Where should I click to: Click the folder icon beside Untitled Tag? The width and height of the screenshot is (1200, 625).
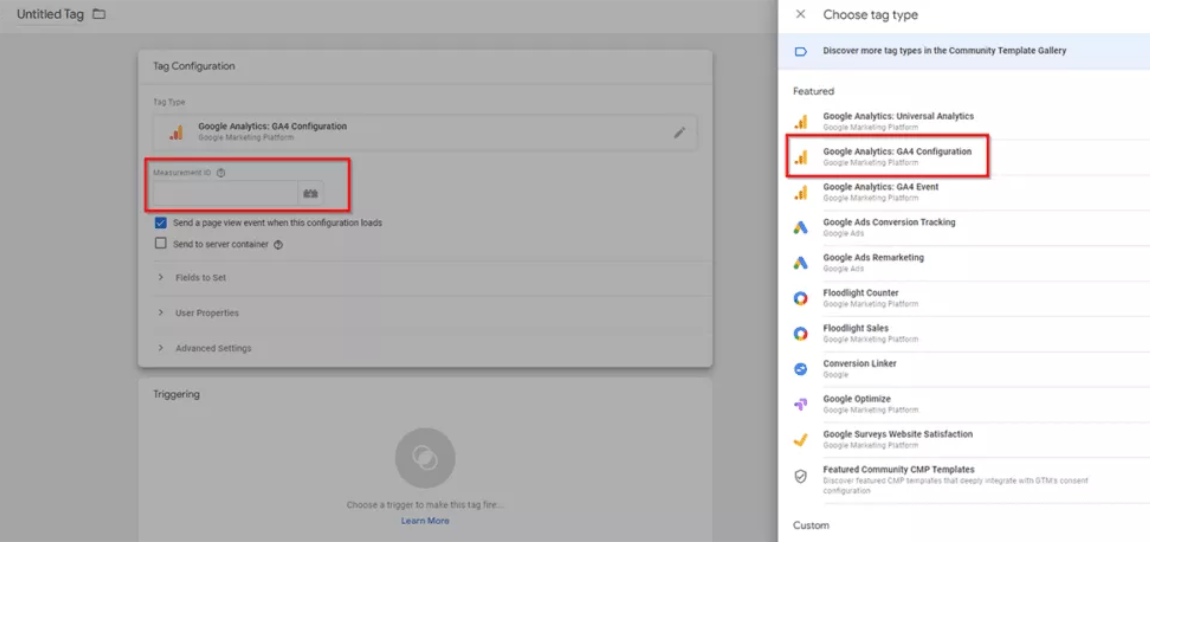tap(98, 14)
